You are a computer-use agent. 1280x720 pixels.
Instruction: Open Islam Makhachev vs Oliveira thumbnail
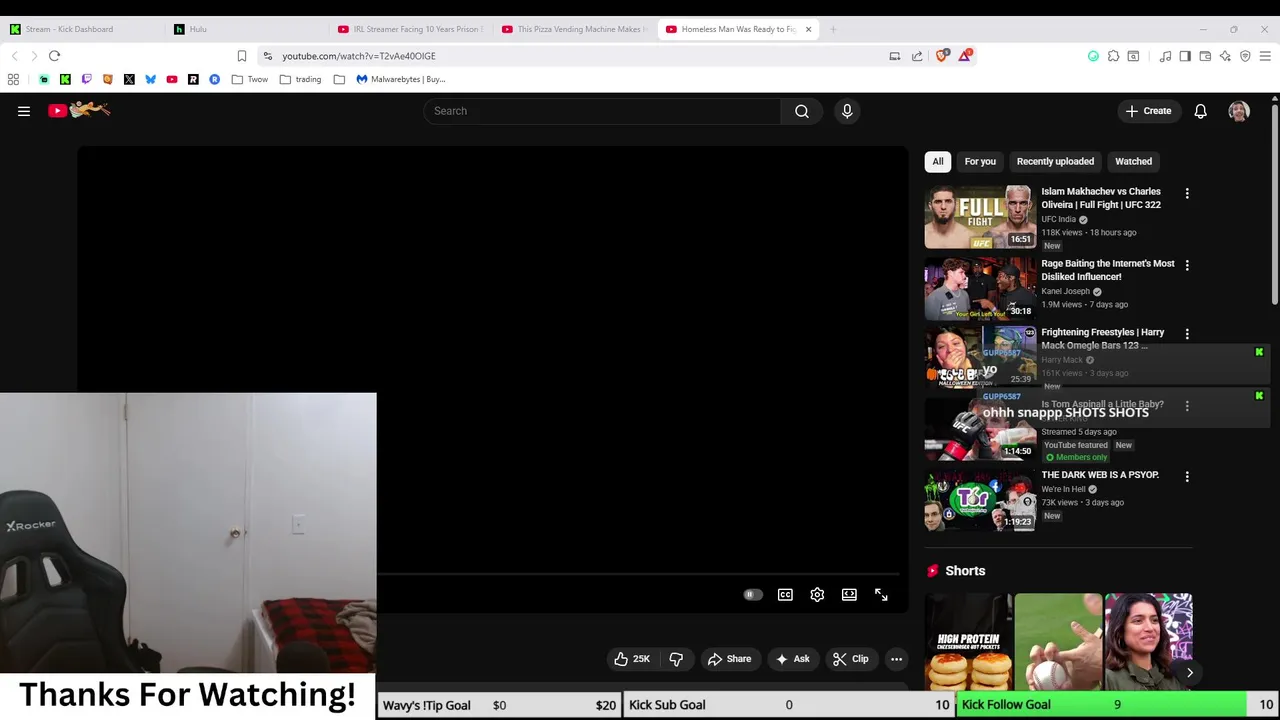click(980, 217)
